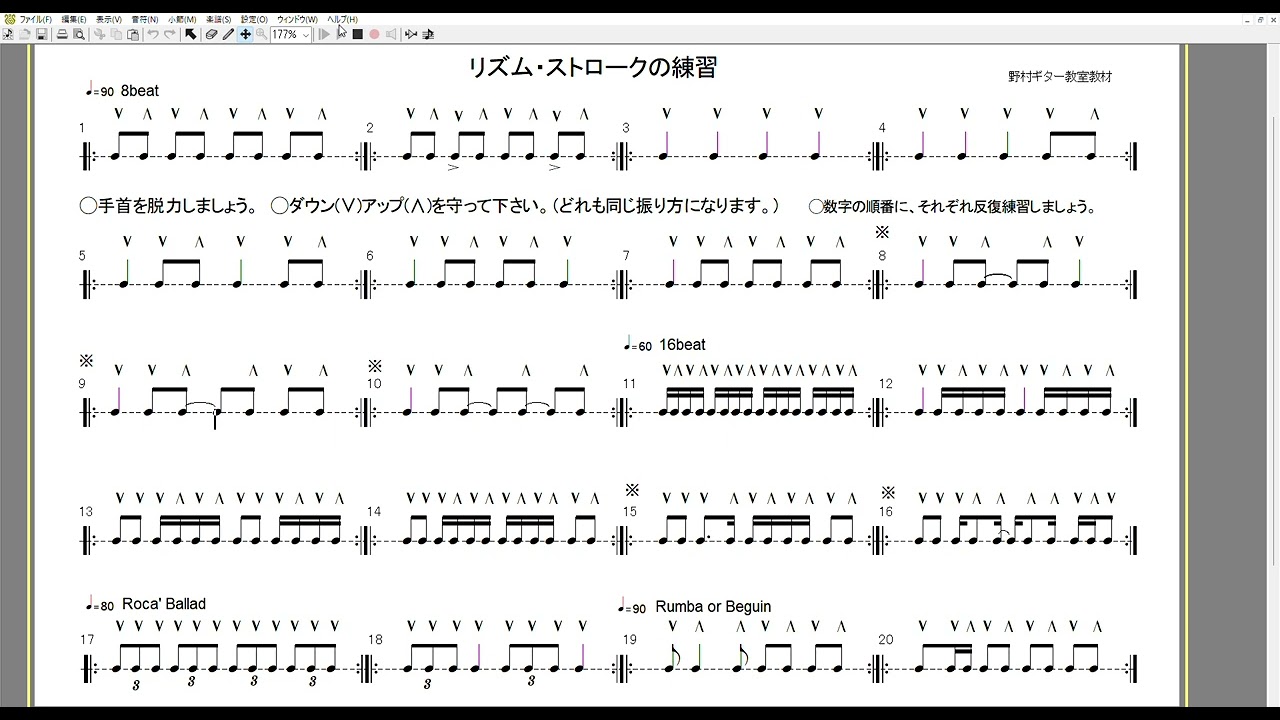Open the 小節(M) menu

click(x=182, y=19)
